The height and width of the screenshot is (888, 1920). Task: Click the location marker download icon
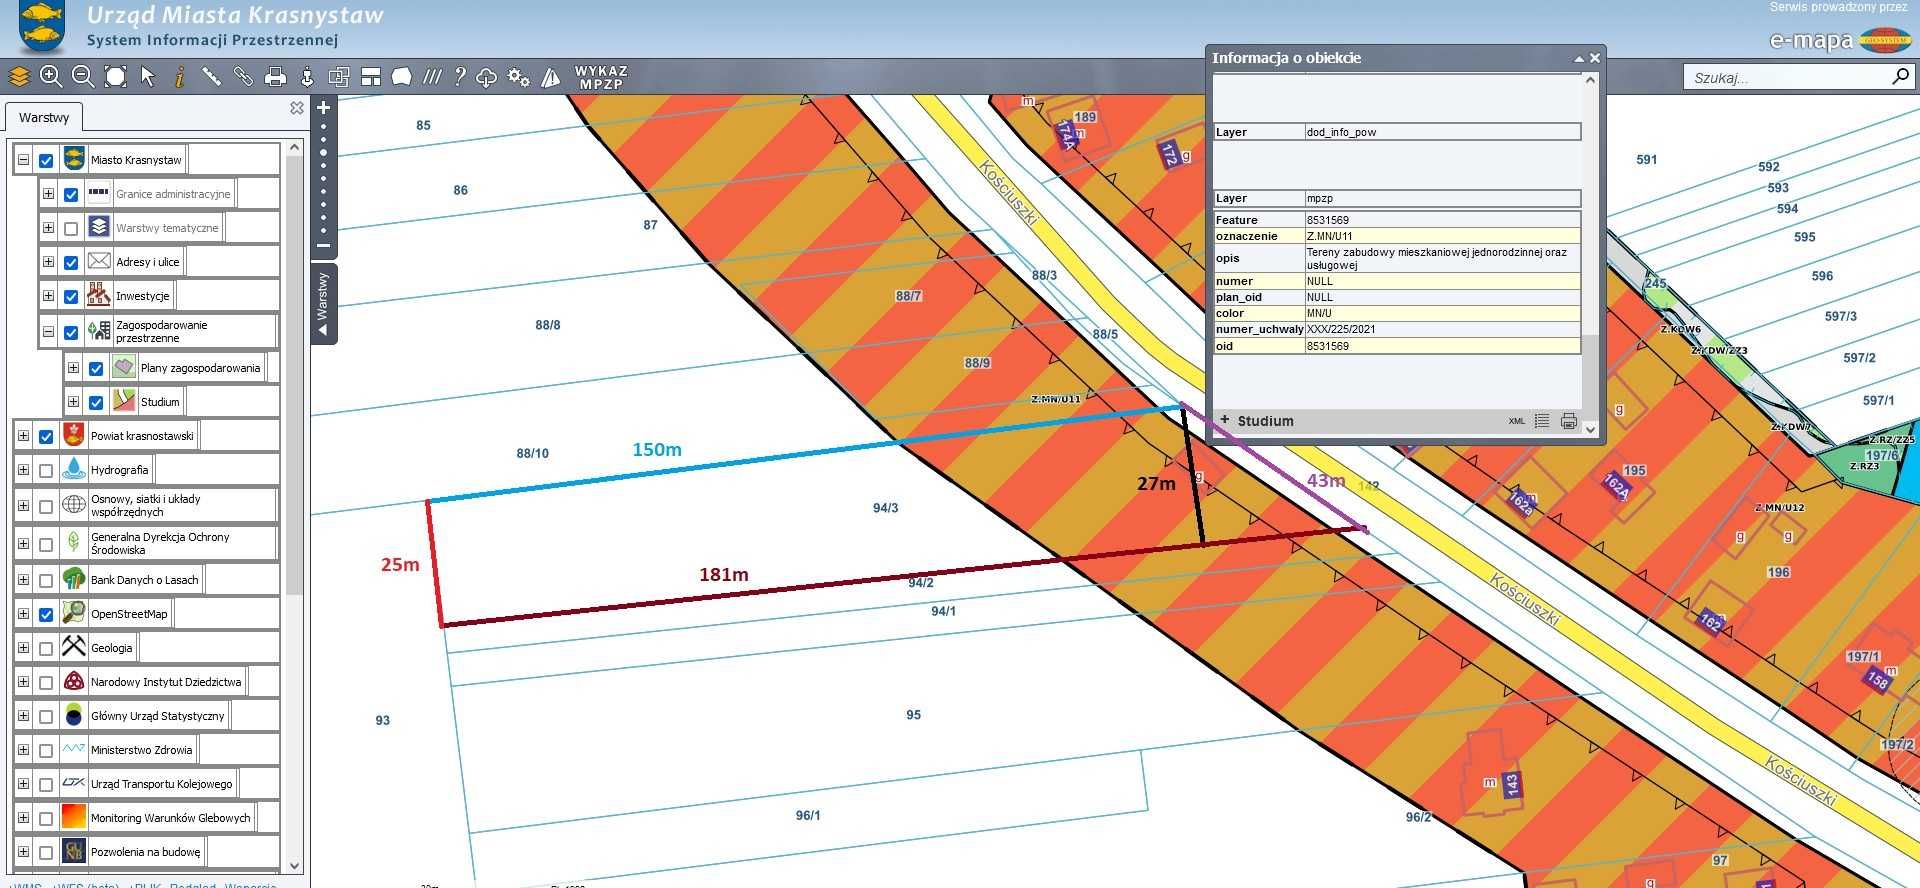coord(307,76)
